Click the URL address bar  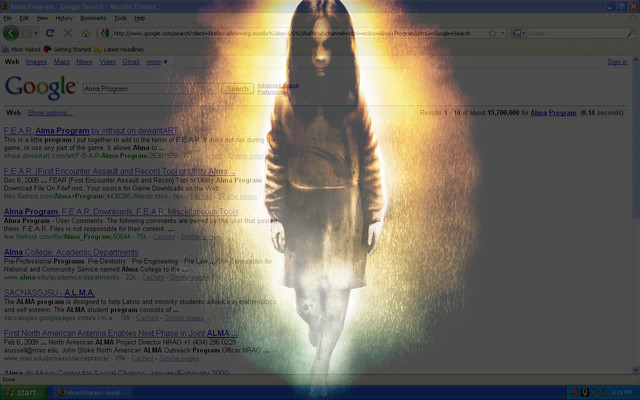(300, 33)
